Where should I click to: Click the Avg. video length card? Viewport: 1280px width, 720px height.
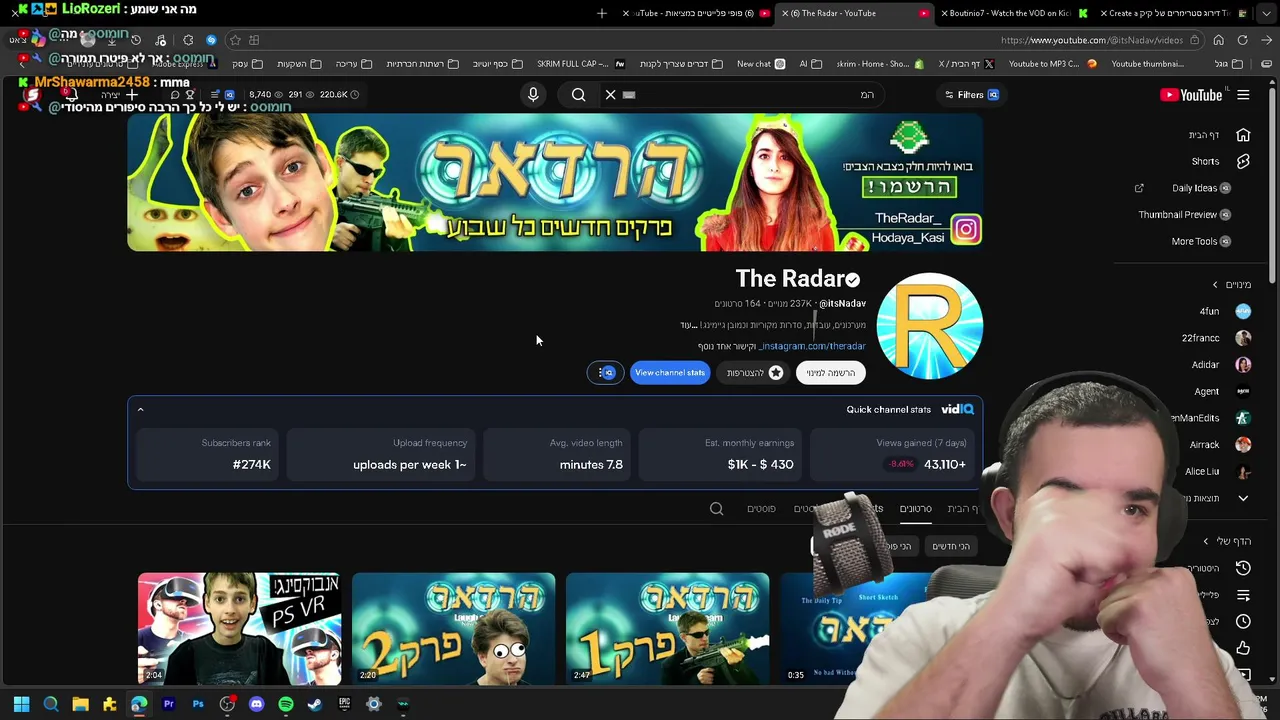click(x=558, y=454)
